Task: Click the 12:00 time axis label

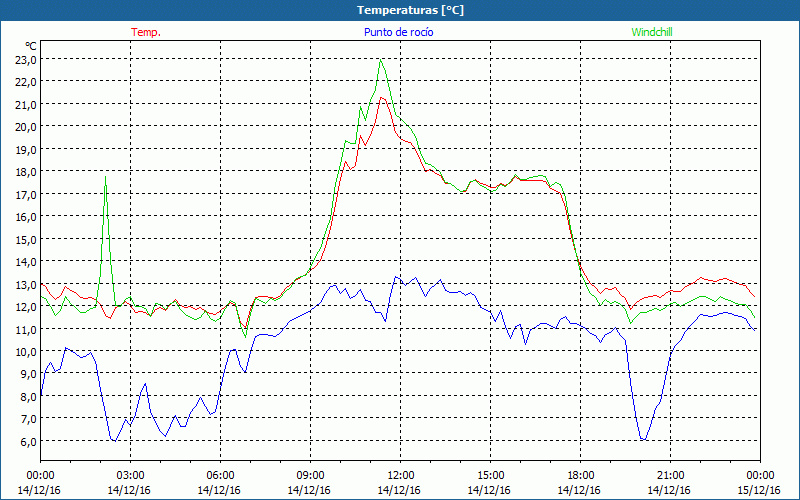Action: point(401,475)
